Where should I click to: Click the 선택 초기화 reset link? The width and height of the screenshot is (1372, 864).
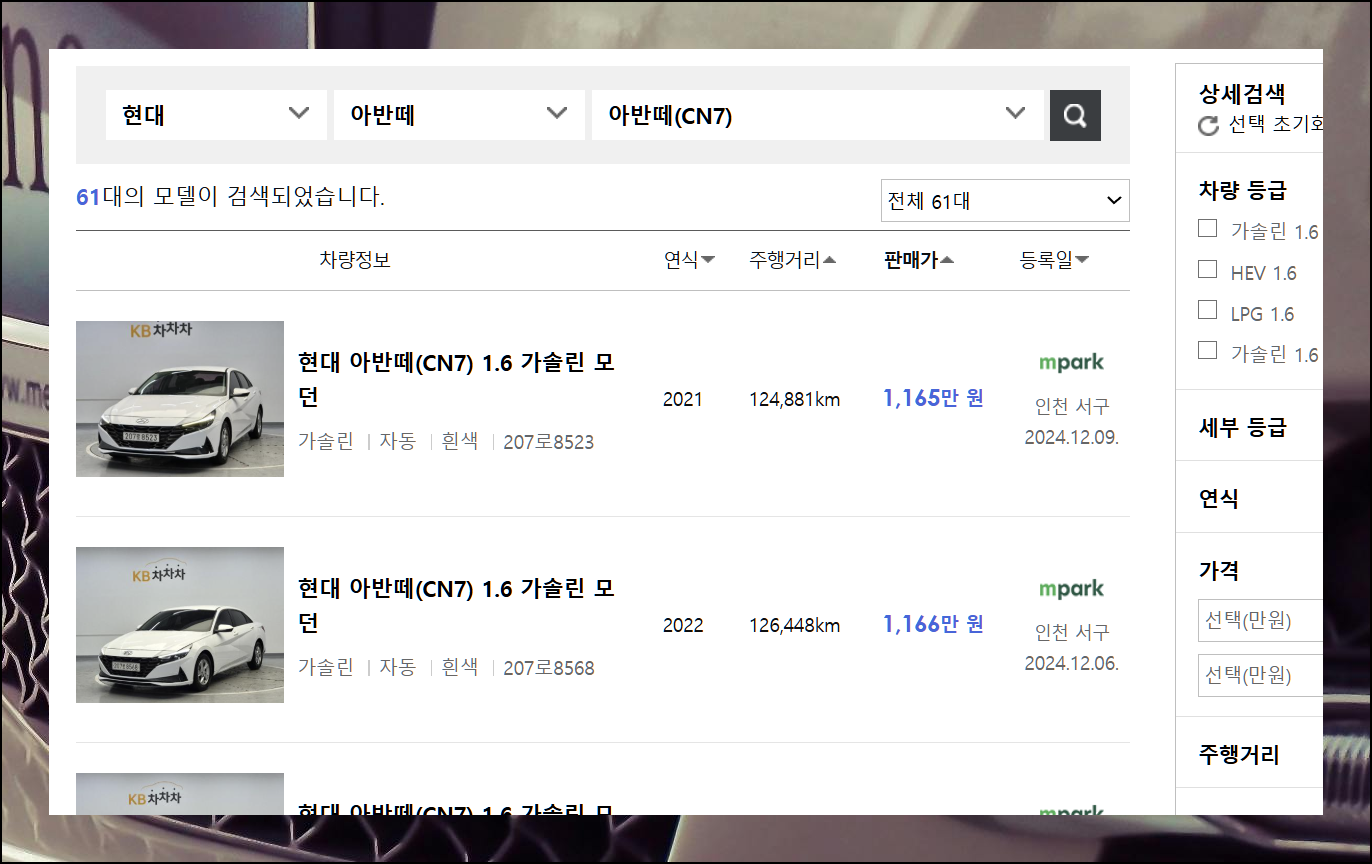1276,125
